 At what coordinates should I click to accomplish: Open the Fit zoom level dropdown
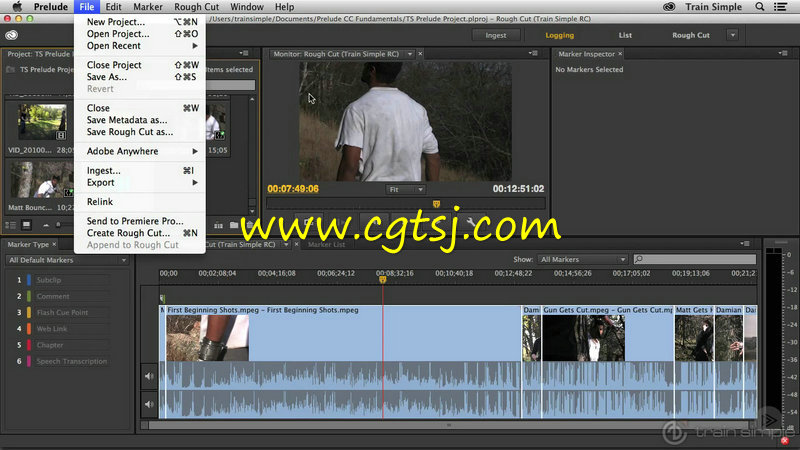click(x=405, y=189)
